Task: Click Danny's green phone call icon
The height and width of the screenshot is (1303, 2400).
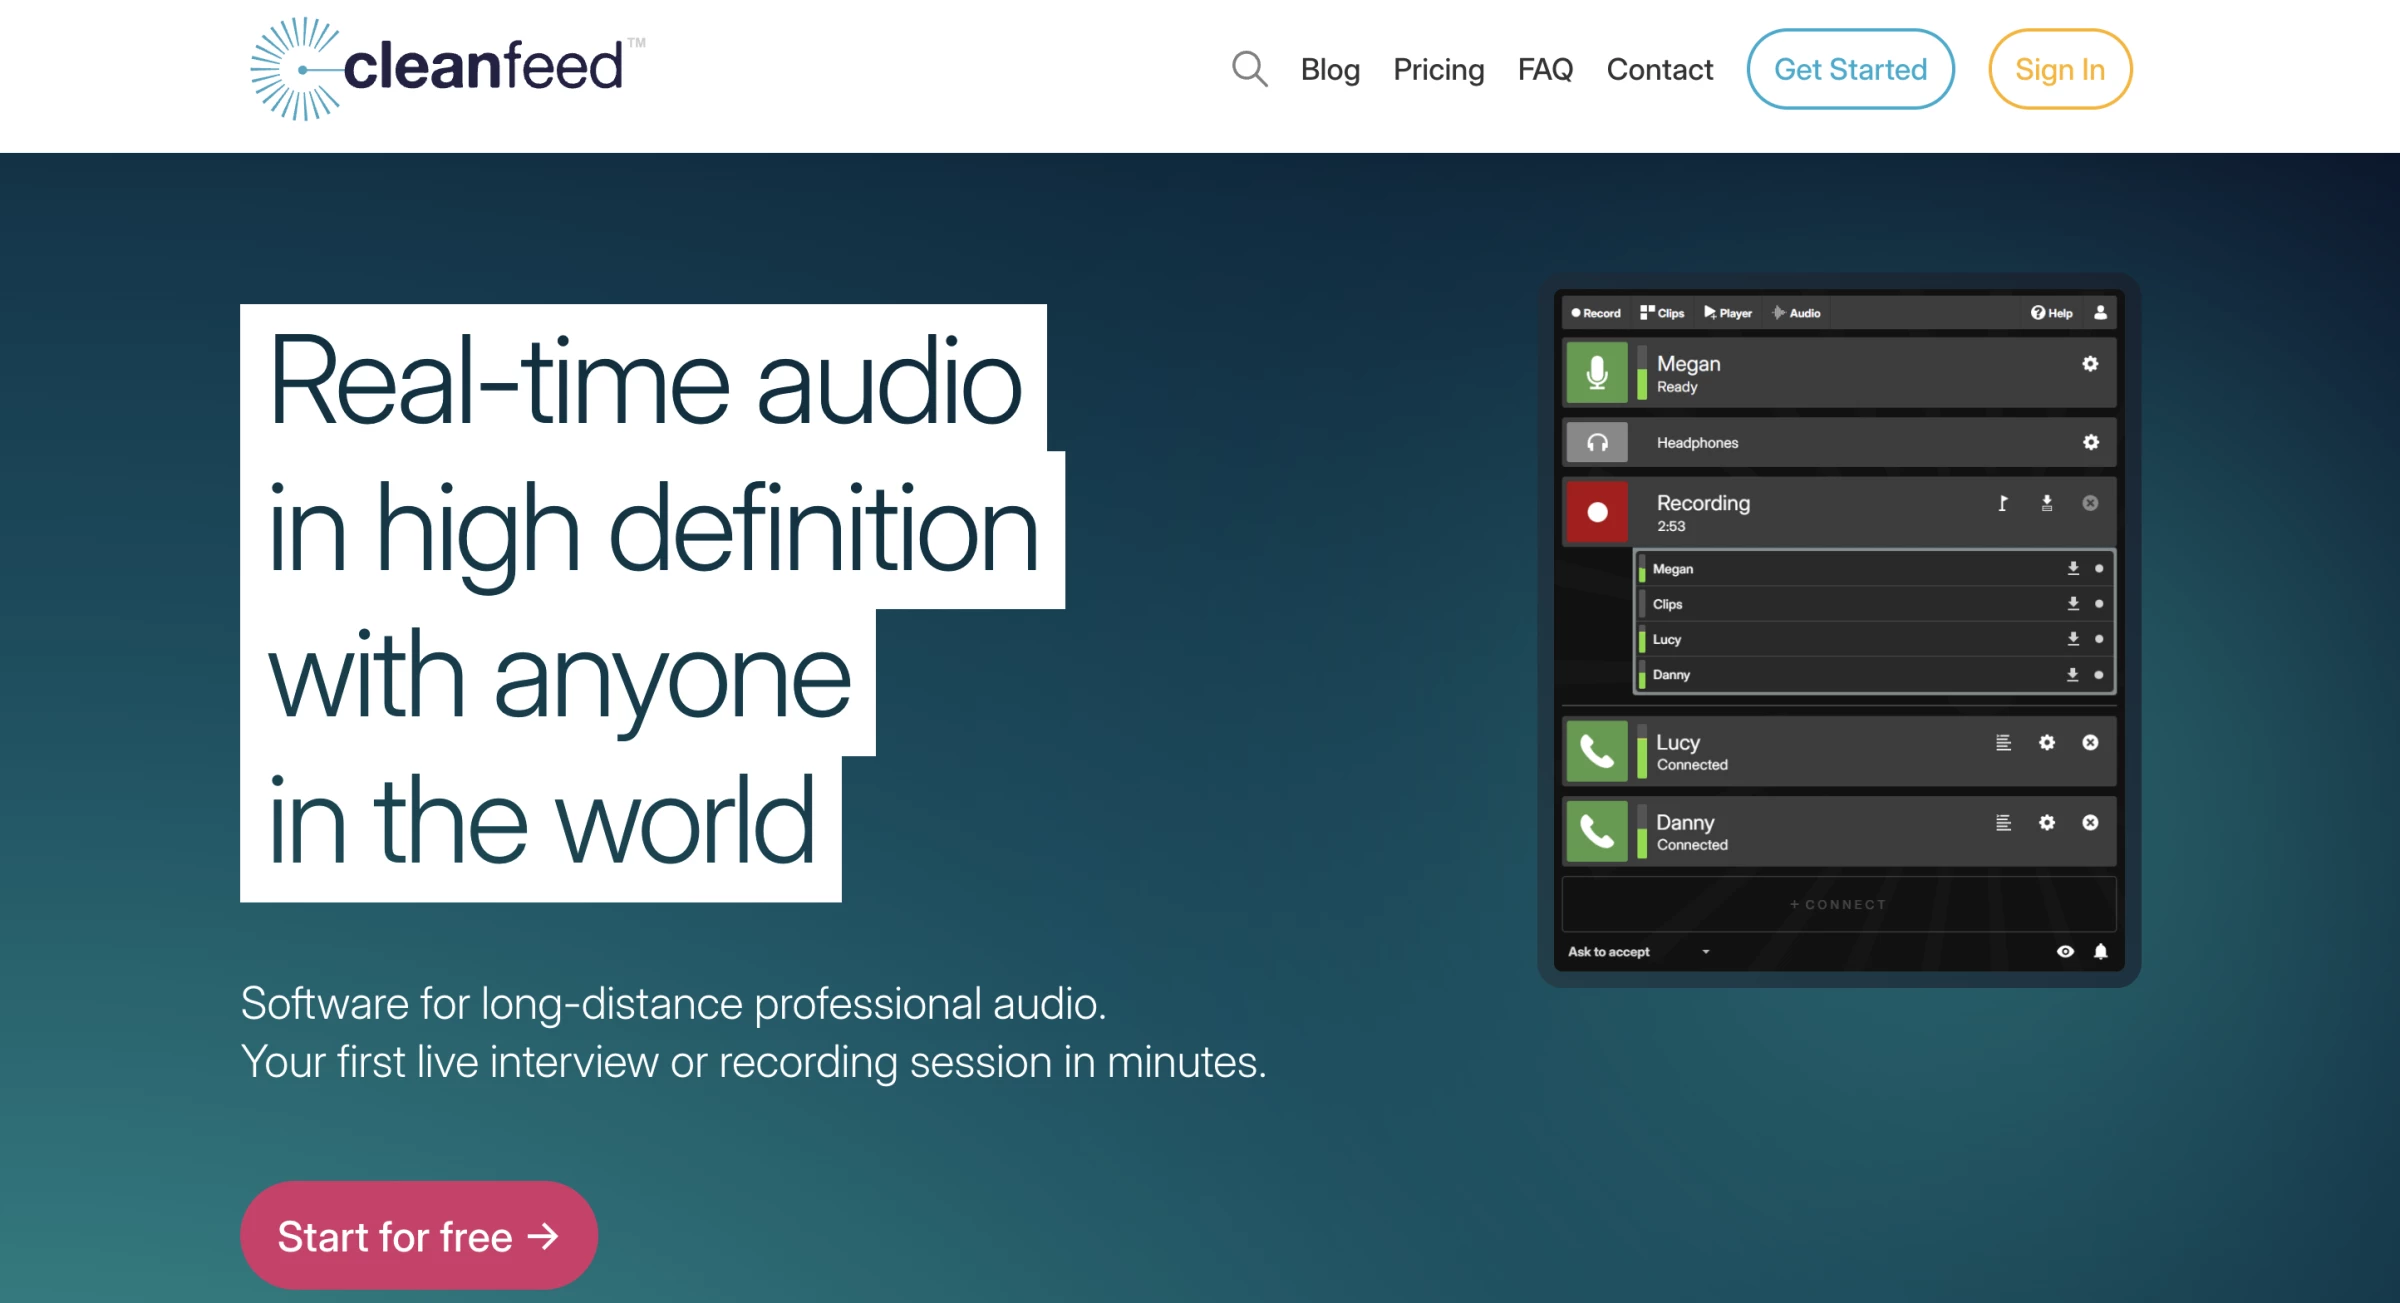Action: point(1597,831)
